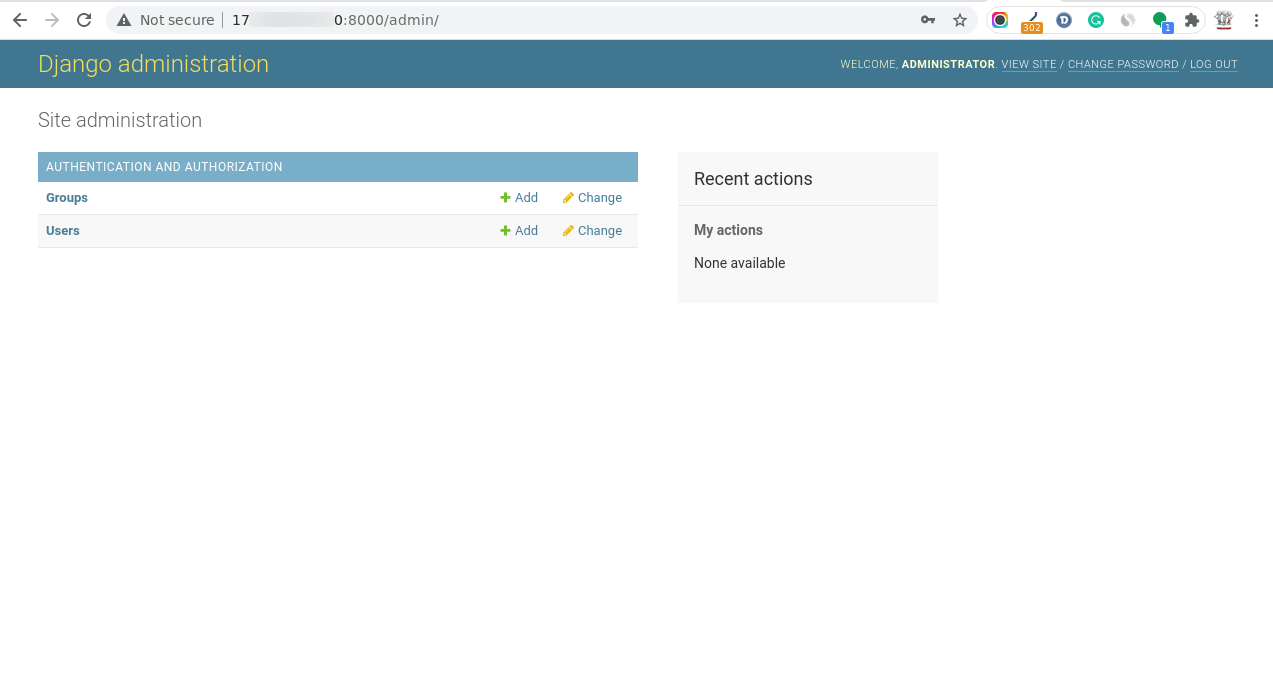Go back to the previous page

20,20
